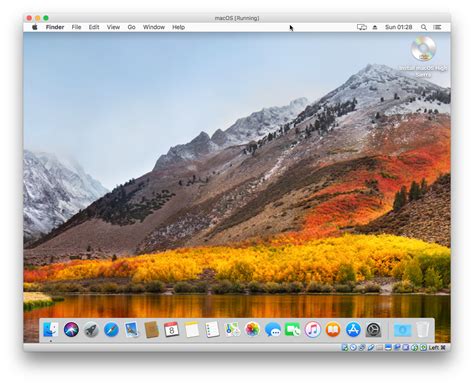Open the Notes app
The image size is (474, 385).
pos(192,330)
